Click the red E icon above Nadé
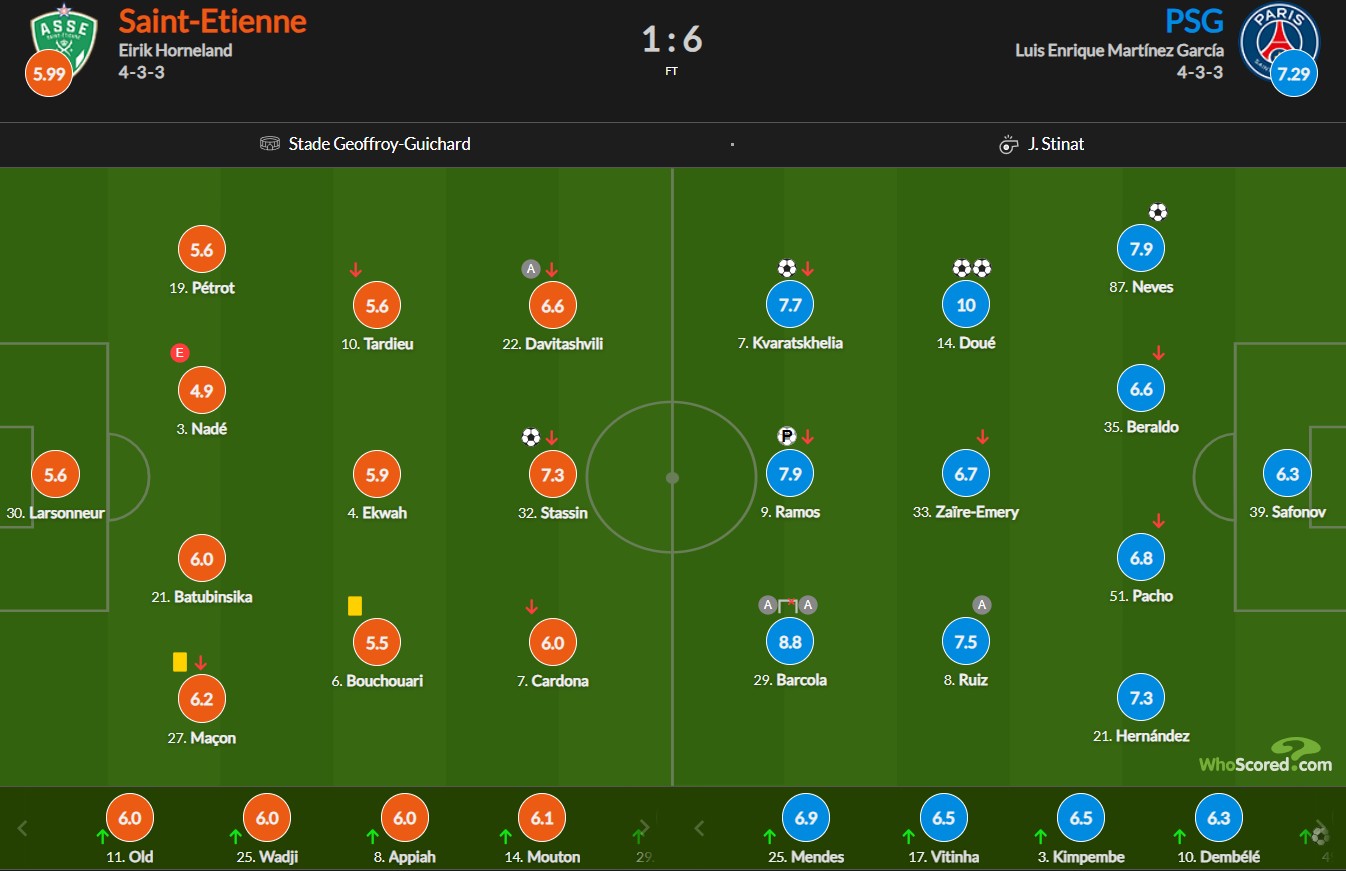The height and width of the screenshot is (871, 1346). click(180, 352)
